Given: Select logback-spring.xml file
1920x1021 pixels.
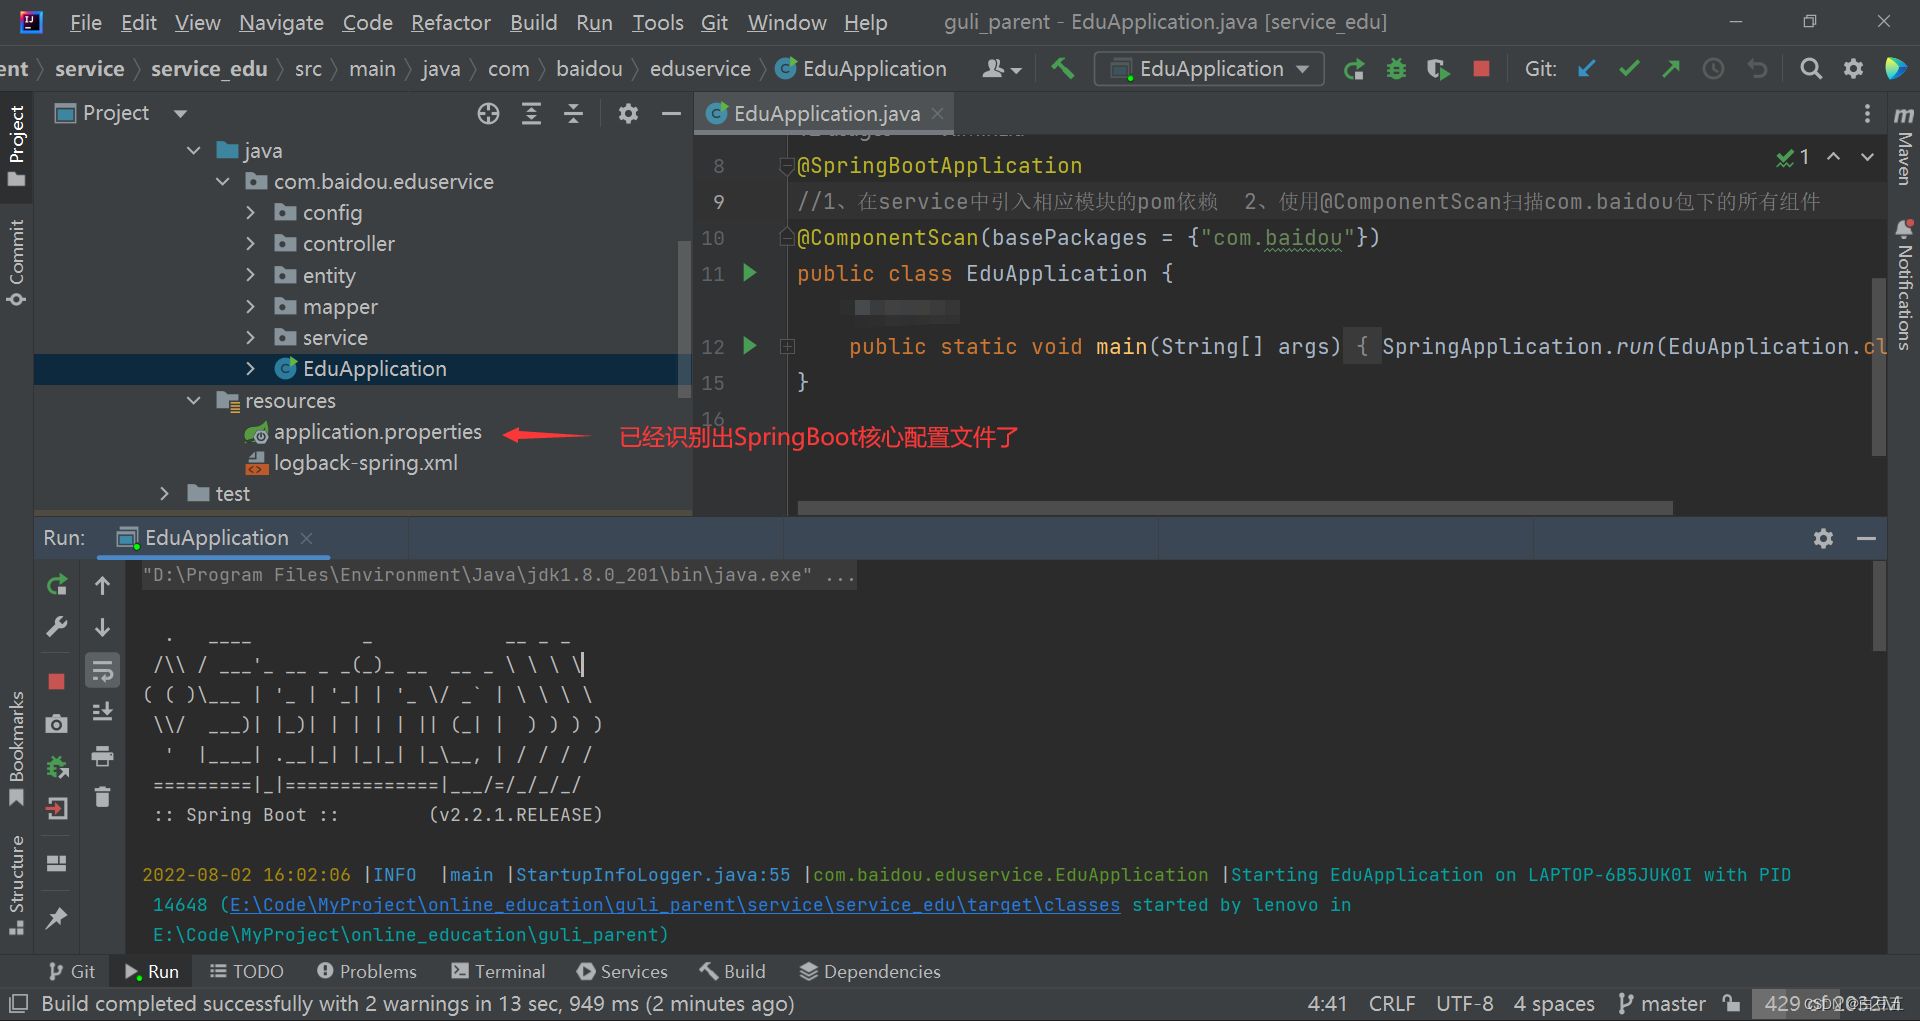Looking at the screenshot, I should [x=366, y=463].
